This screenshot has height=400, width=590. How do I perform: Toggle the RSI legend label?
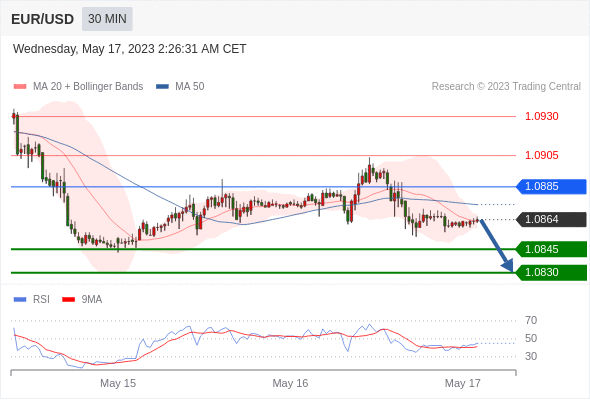coord(41,300)
